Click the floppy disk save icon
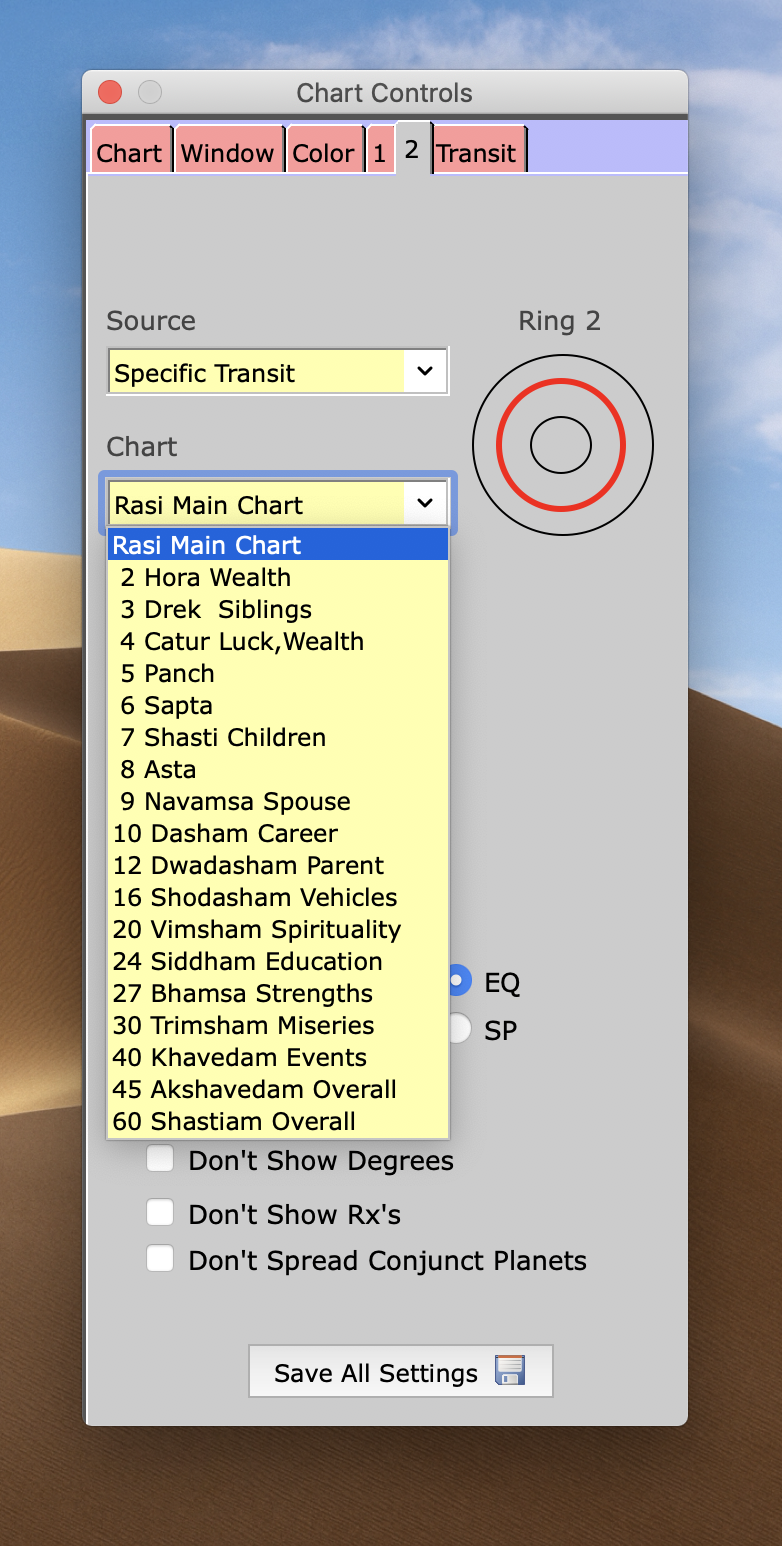 (x=510, y=1371)
